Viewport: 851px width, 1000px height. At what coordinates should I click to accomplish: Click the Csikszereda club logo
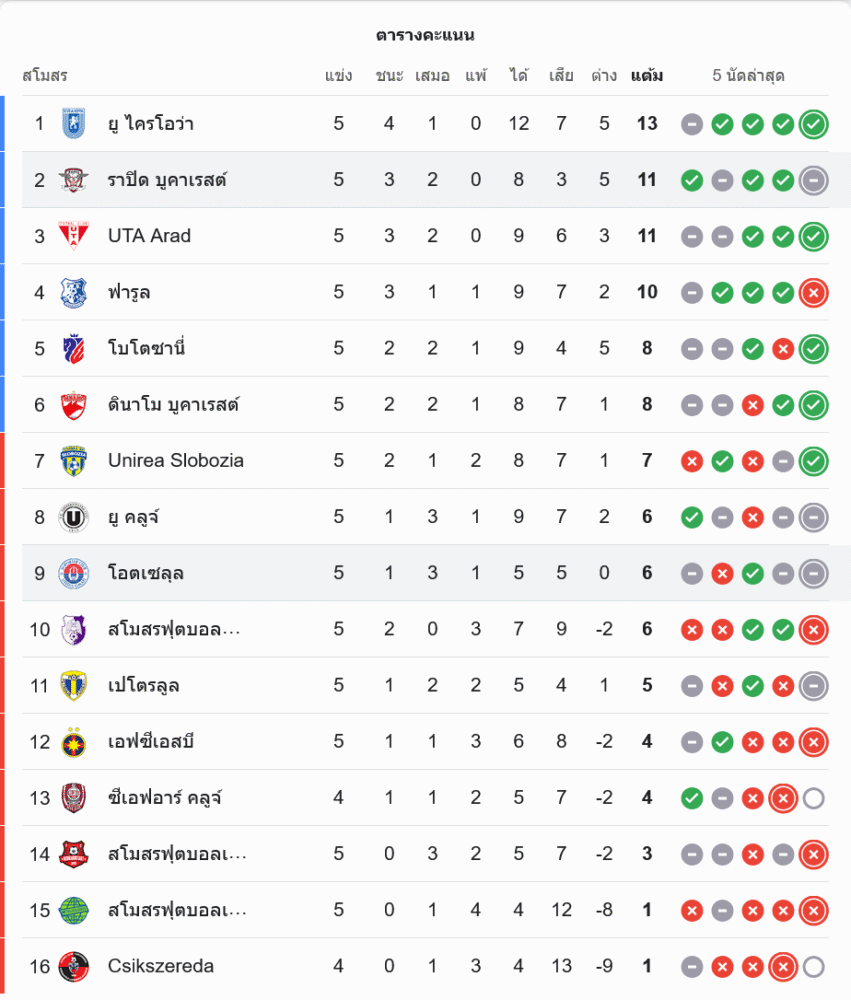(x=74, y=966)
